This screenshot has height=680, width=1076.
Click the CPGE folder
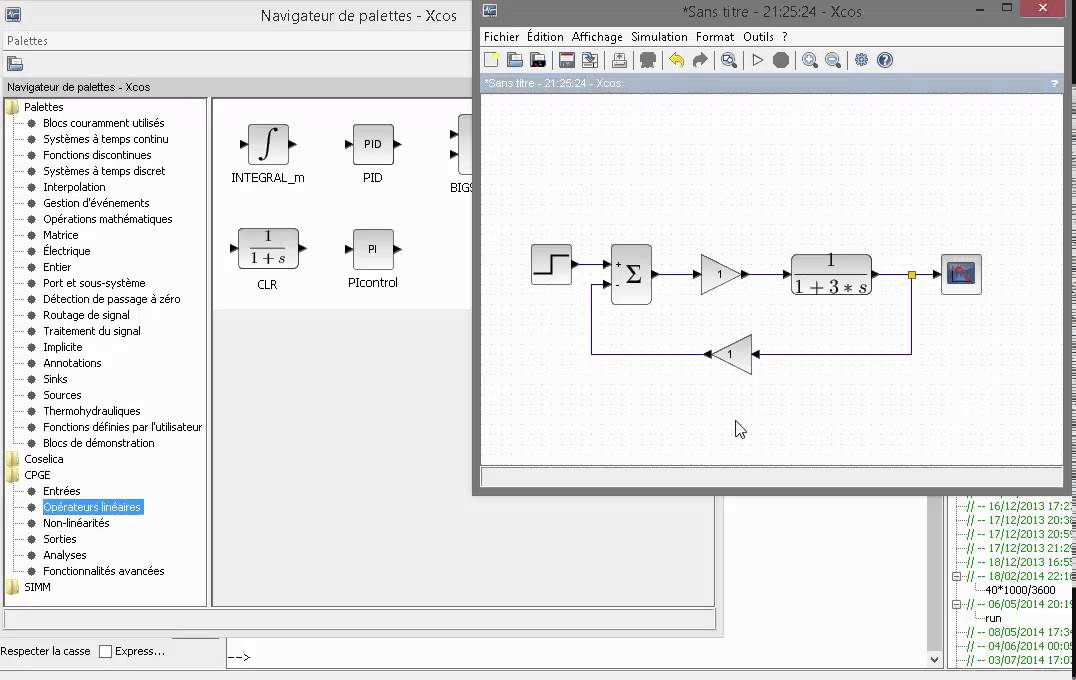pos(37,475)
